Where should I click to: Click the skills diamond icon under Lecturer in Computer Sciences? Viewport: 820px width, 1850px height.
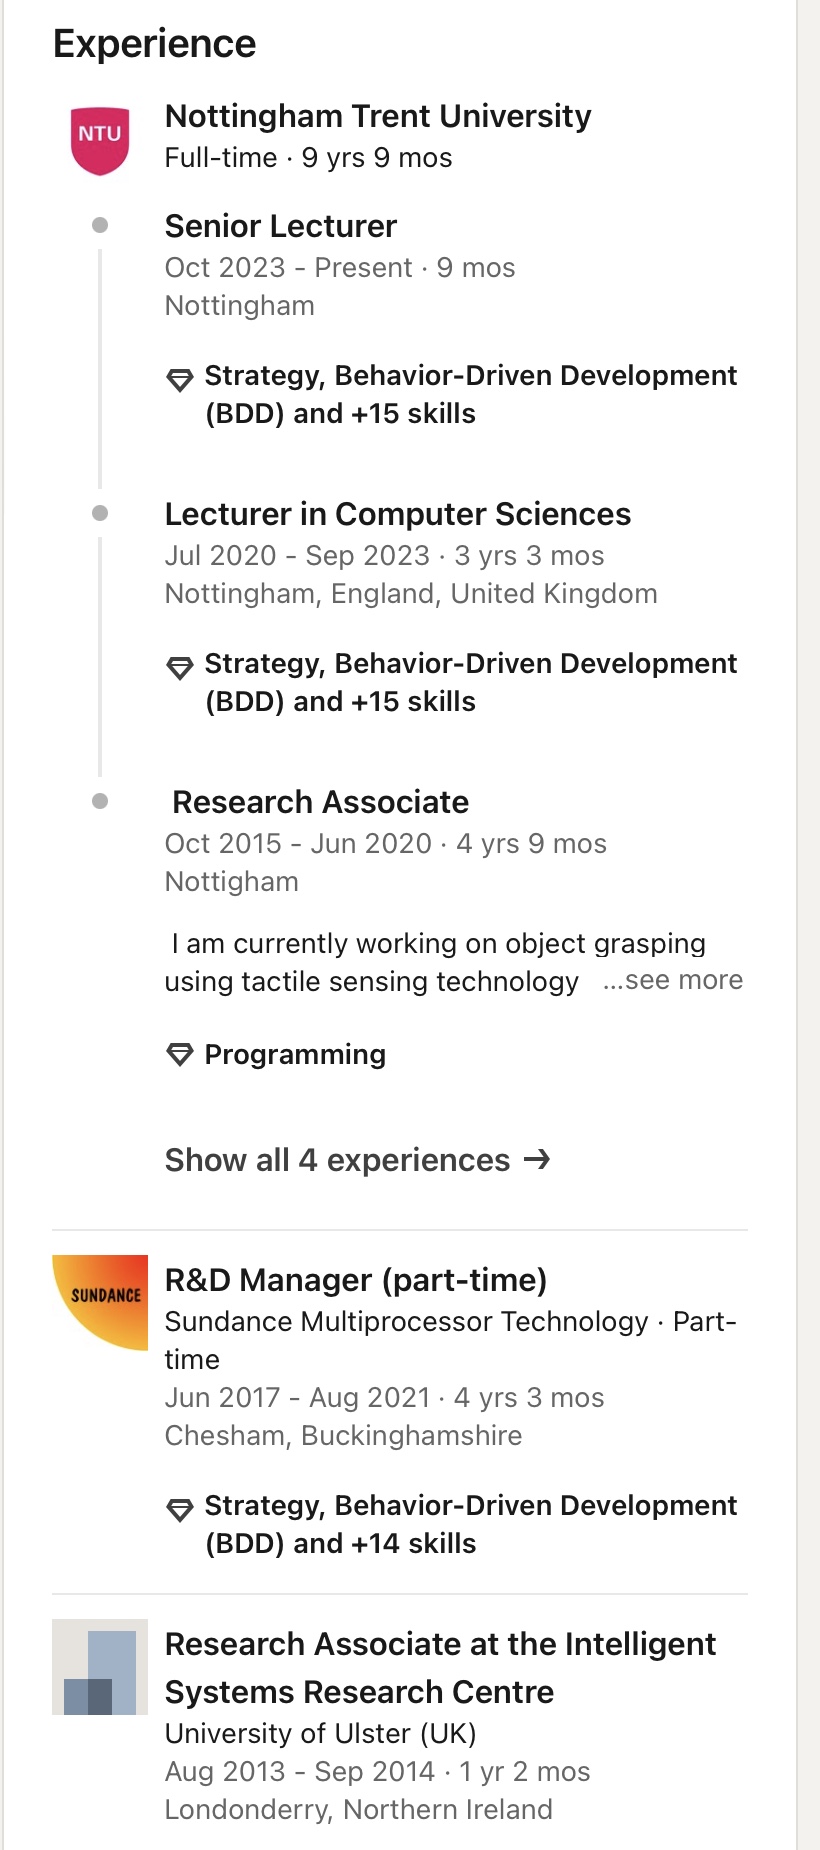click(180, 667)
